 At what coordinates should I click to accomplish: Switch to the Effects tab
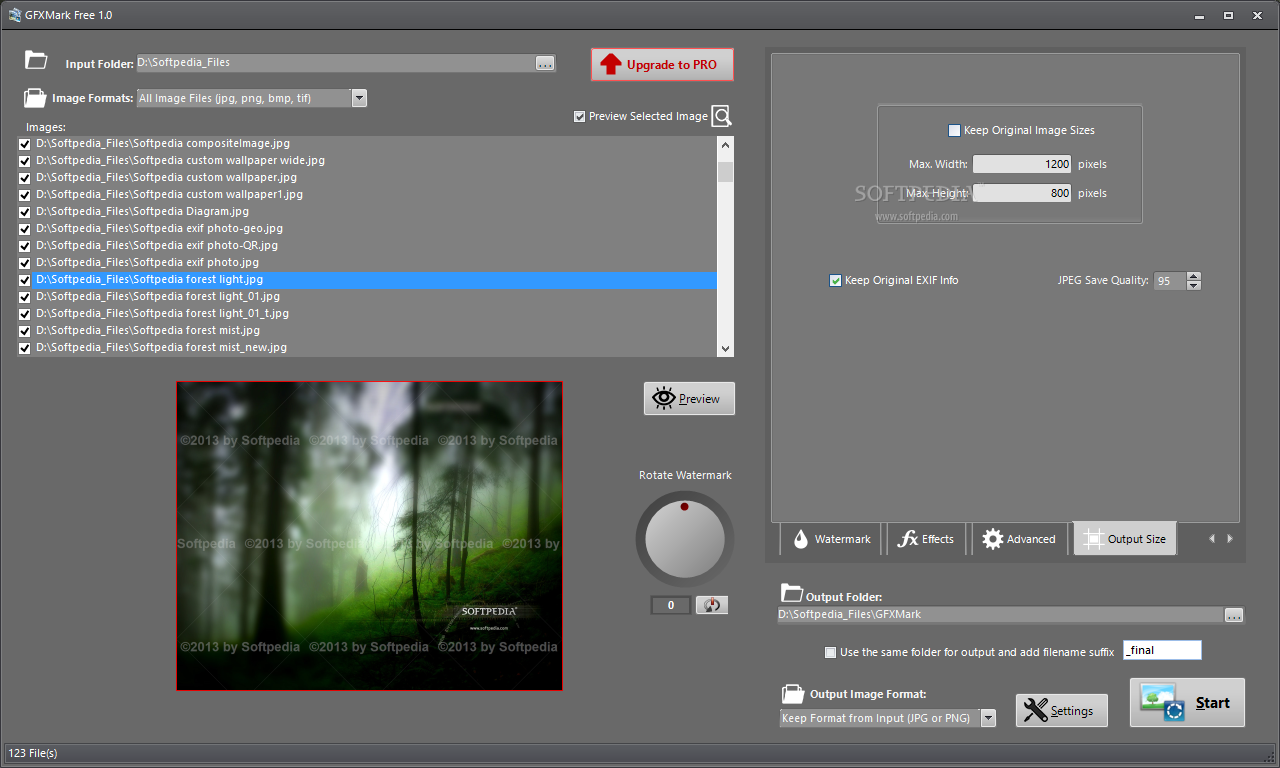coord(926,538)
